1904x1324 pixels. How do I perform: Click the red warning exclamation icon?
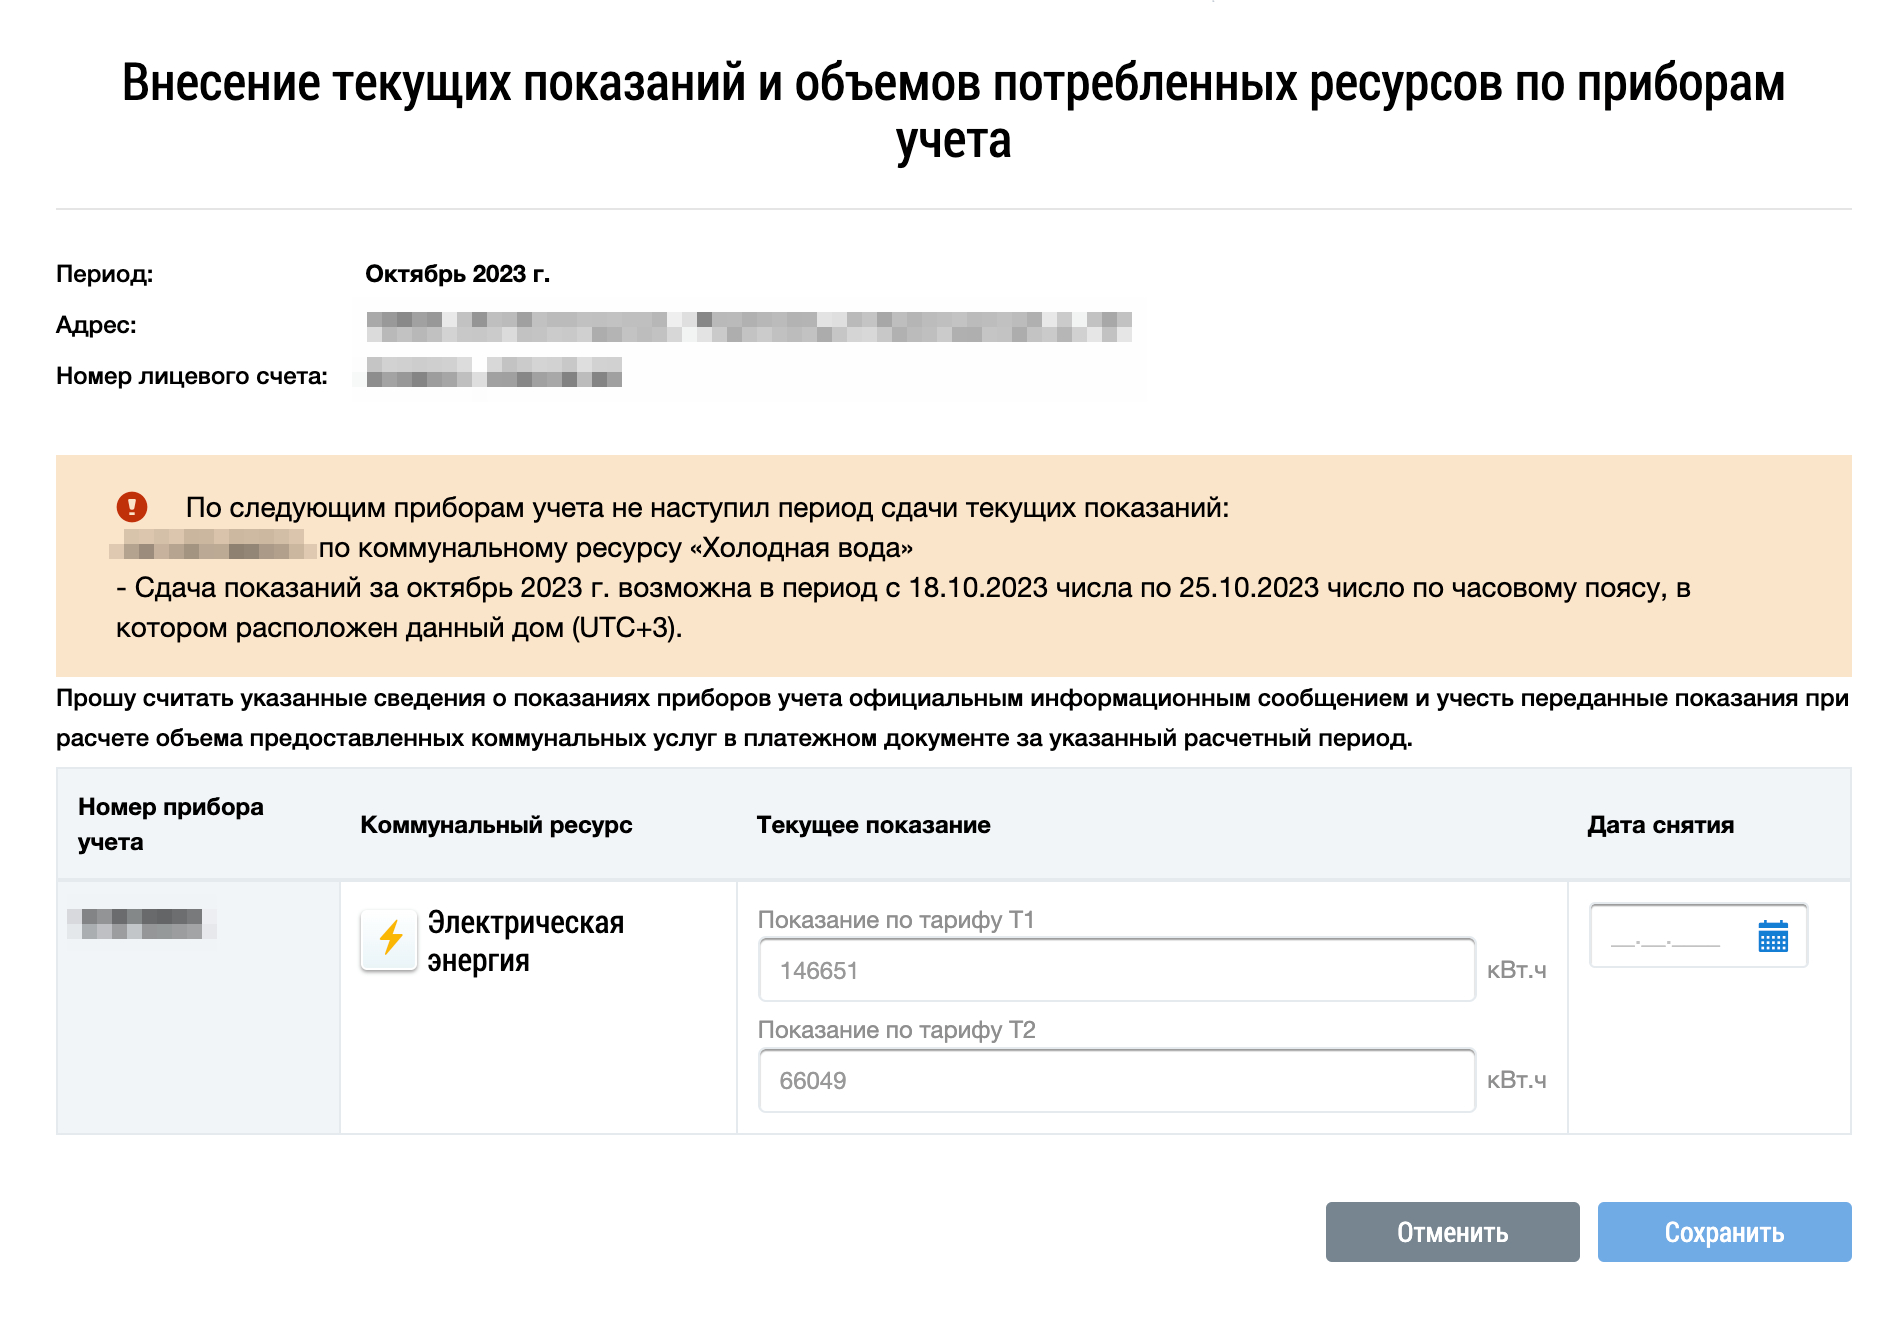point(132,507)
